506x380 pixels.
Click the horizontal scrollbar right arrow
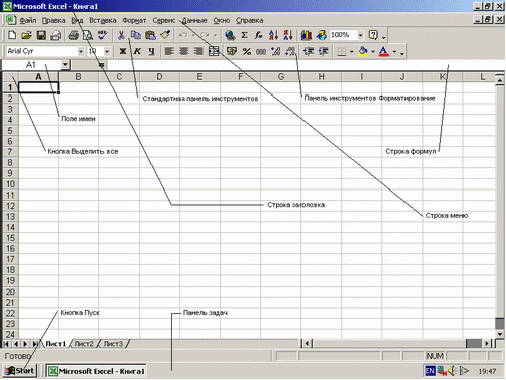(487, 343)
